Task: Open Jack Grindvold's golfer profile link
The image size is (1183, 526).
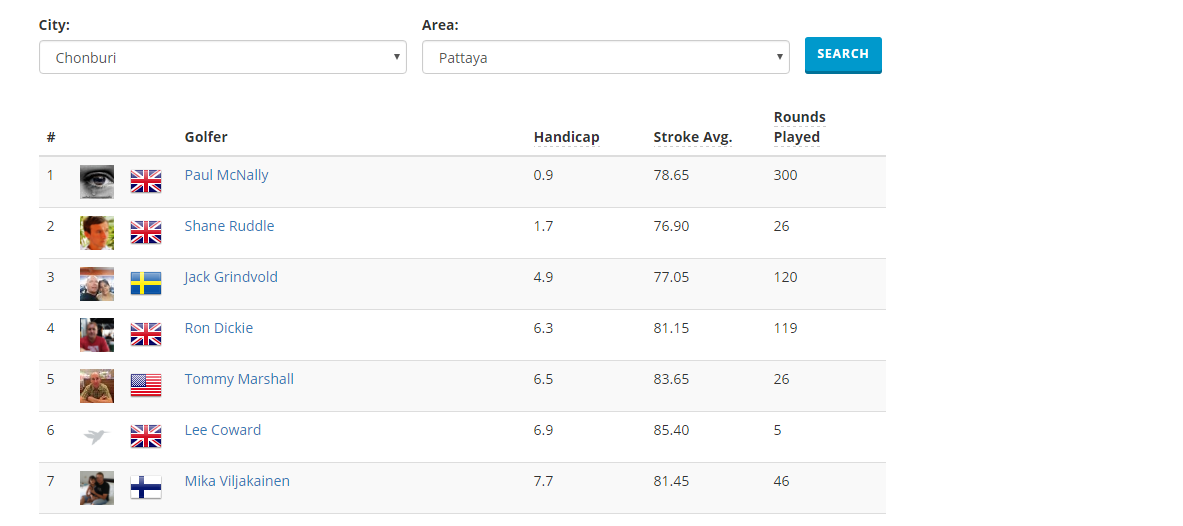Action: 231,277
